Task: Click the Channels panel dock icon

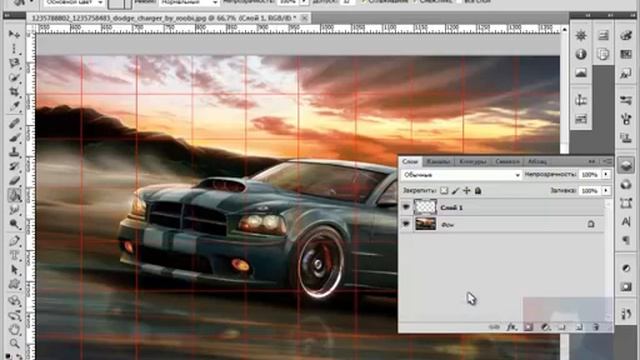Action: pos(626,184)
